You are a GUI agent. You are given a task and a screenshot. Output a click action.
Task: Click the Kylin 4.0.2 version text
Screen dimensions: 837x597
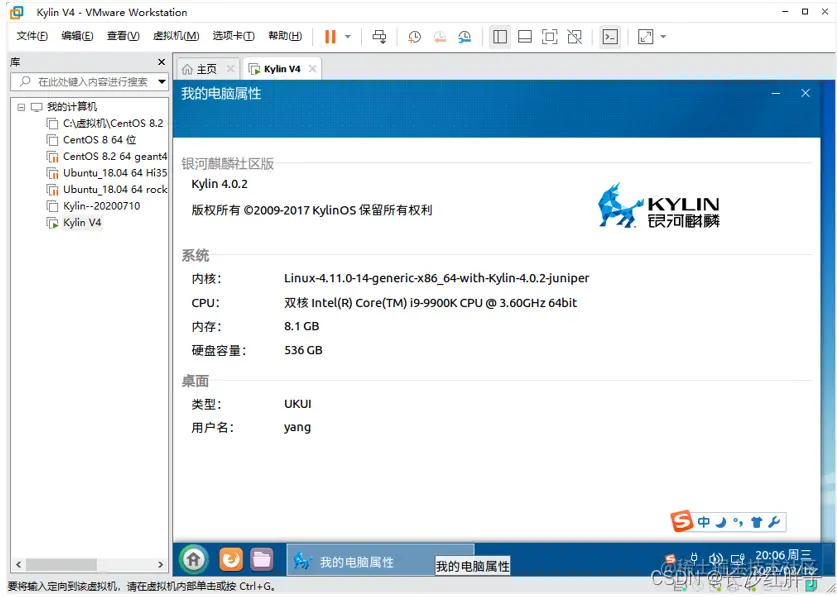(x=219, y=184)
